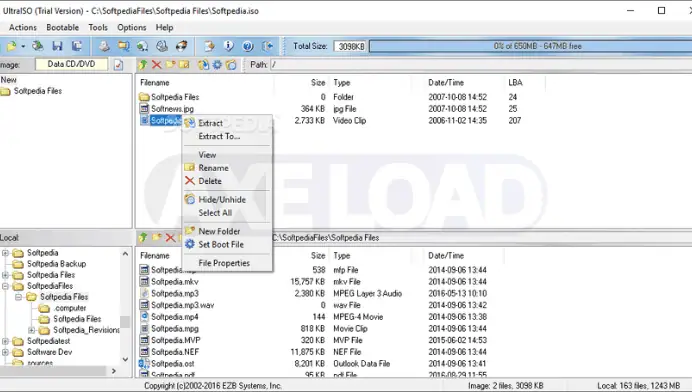Expand the Softpedia Files top-level tree node
Viewport: 692px width, 392px height.
click(5, 275)
